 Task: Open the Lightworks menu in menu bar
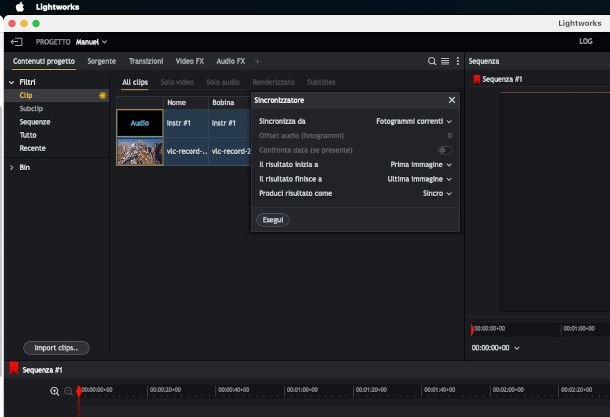click(57, 7)
